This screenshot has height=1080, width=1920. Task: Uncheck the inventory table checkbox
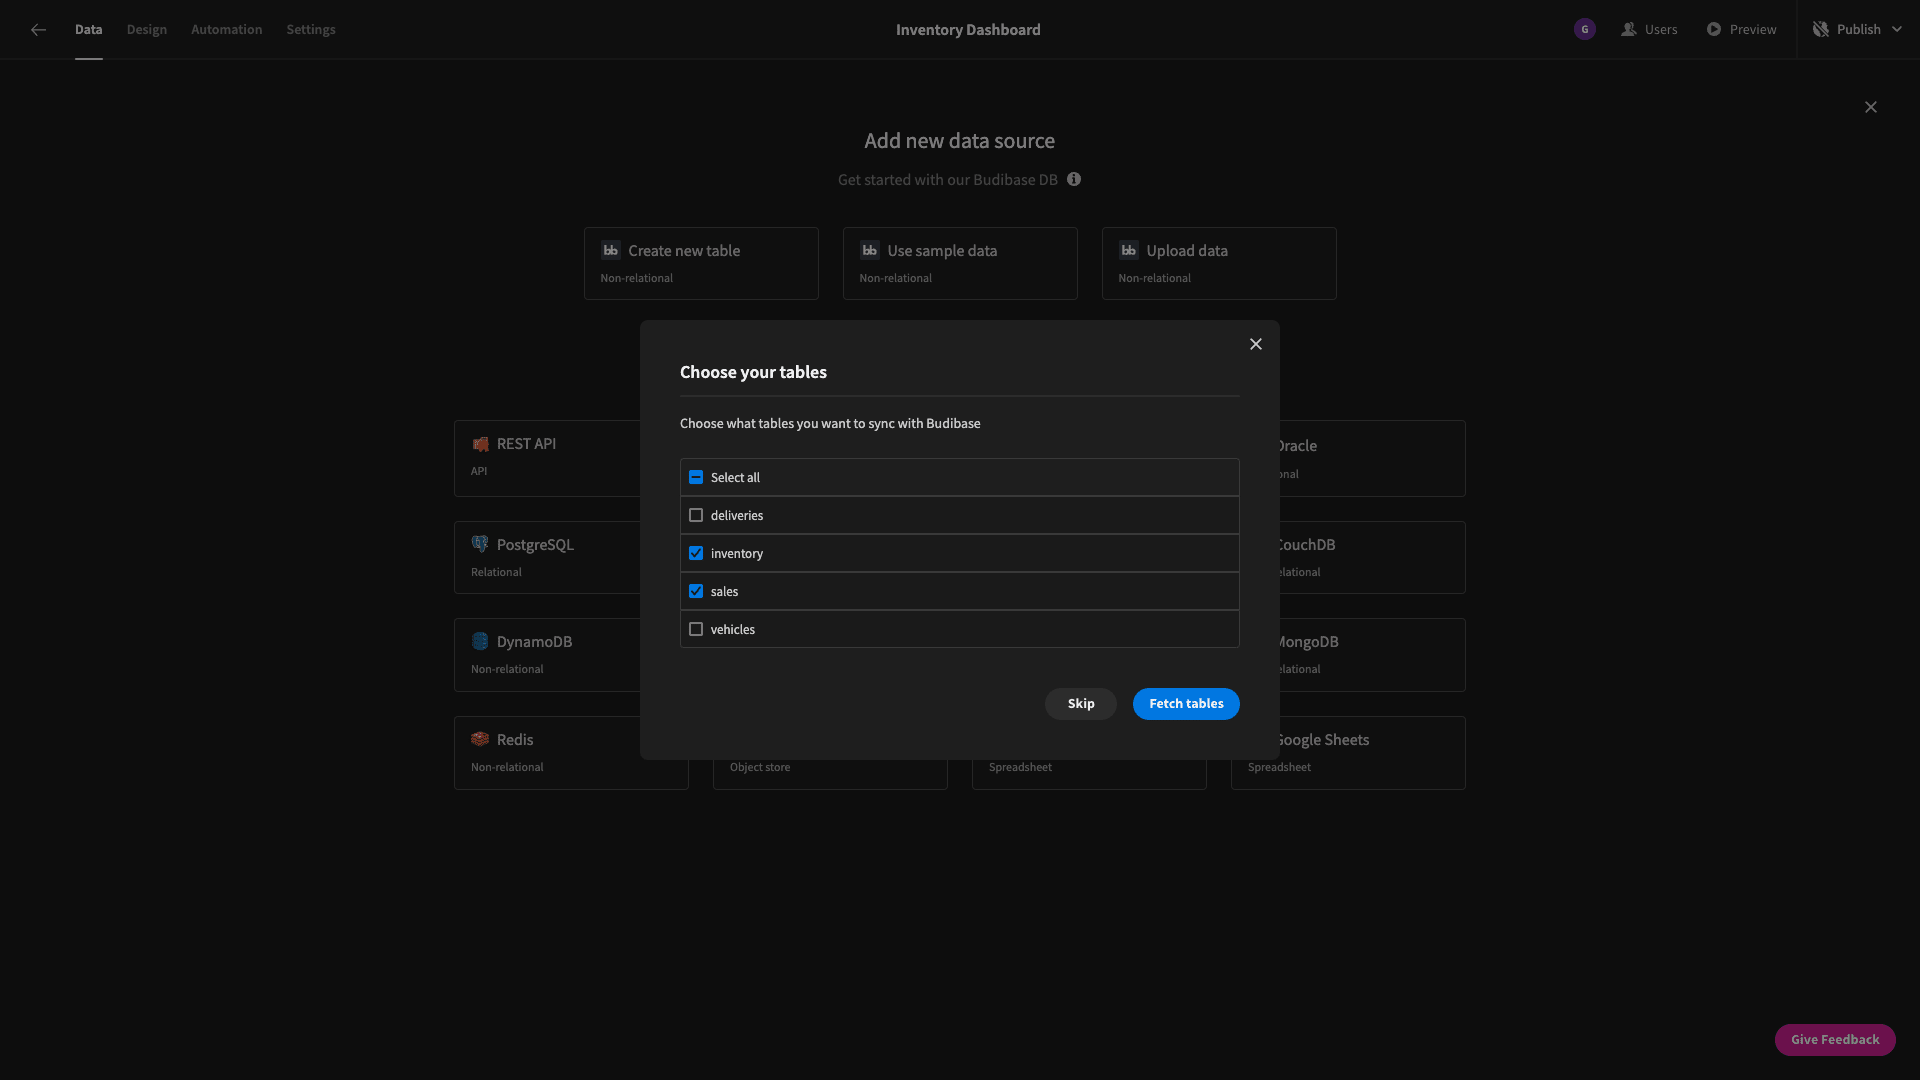[696, 553]
